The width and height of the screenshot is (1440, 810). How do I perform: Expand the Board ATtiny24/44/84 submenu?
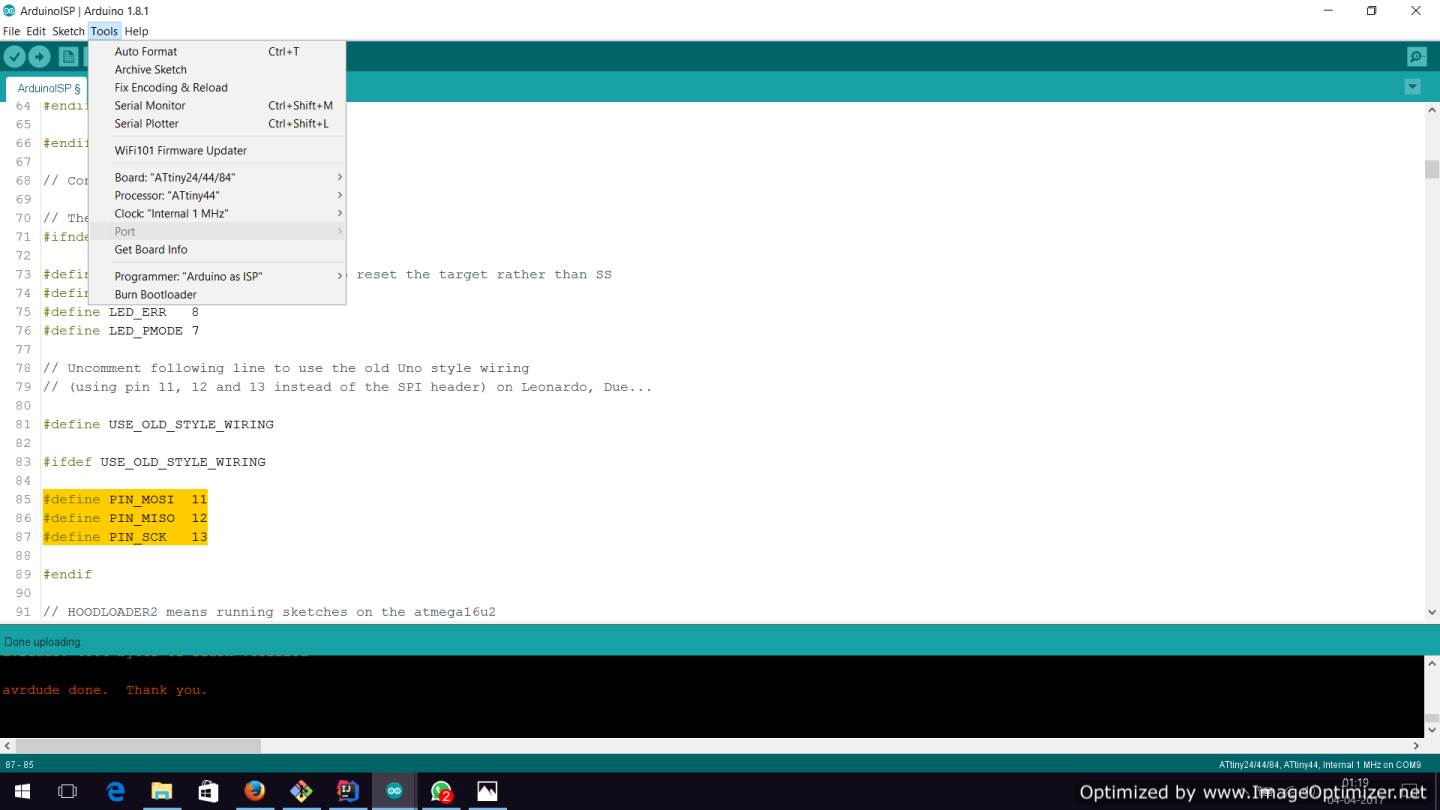pos(217,177)
